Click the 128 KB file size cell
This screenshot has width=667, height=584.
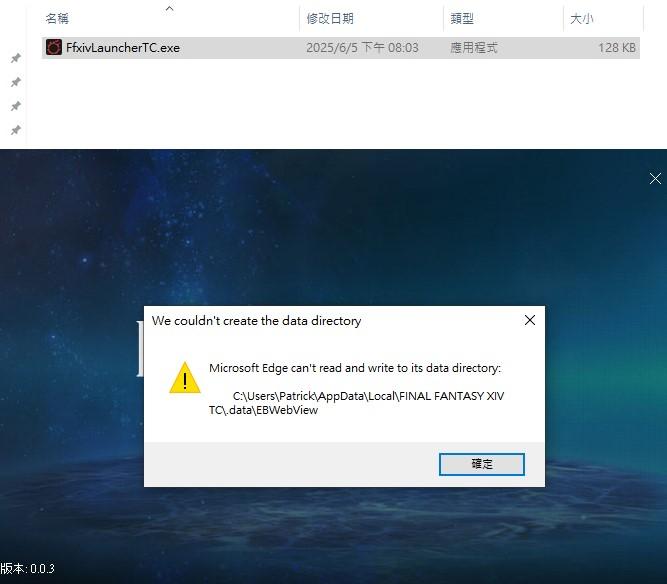617,48
